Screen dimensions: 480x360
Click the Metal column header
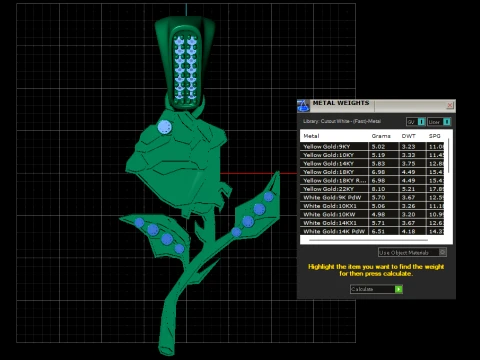[311, 136]
